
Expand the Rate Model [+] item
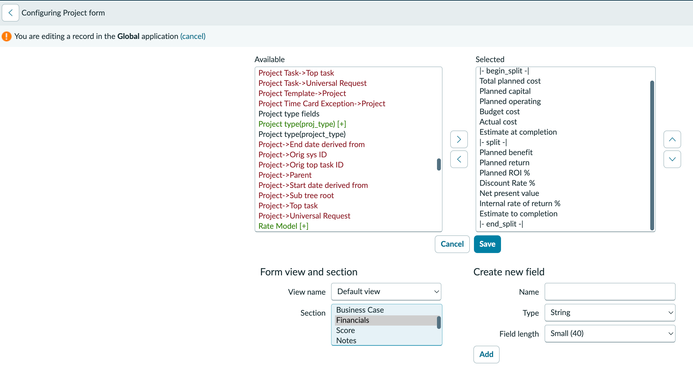tap(283, 226)
